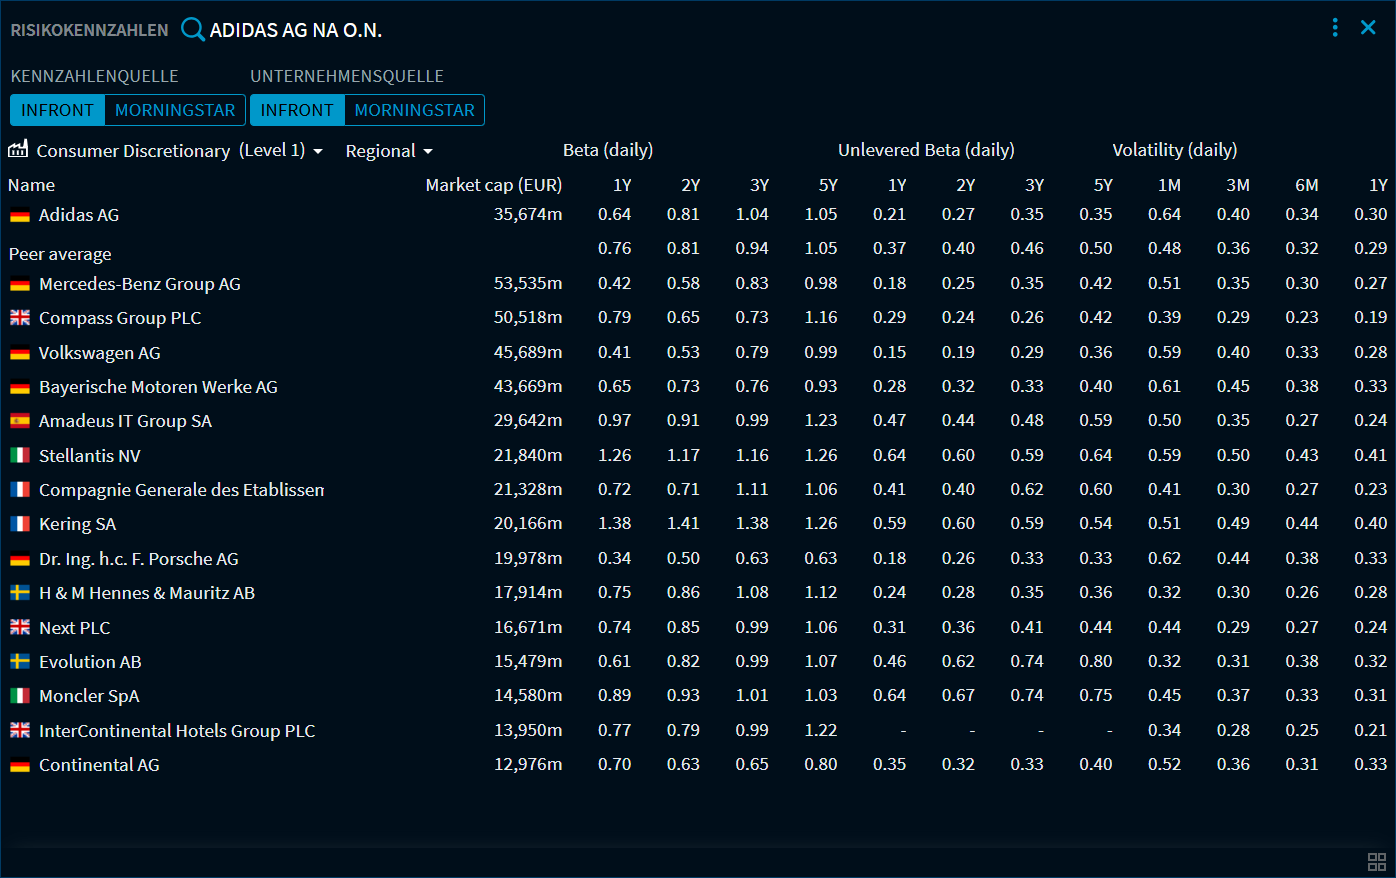This screenshot has width=1396, height=878.
Task: Click the Swedish flag next to Evolution AB
Action: [x=18, y=661]
